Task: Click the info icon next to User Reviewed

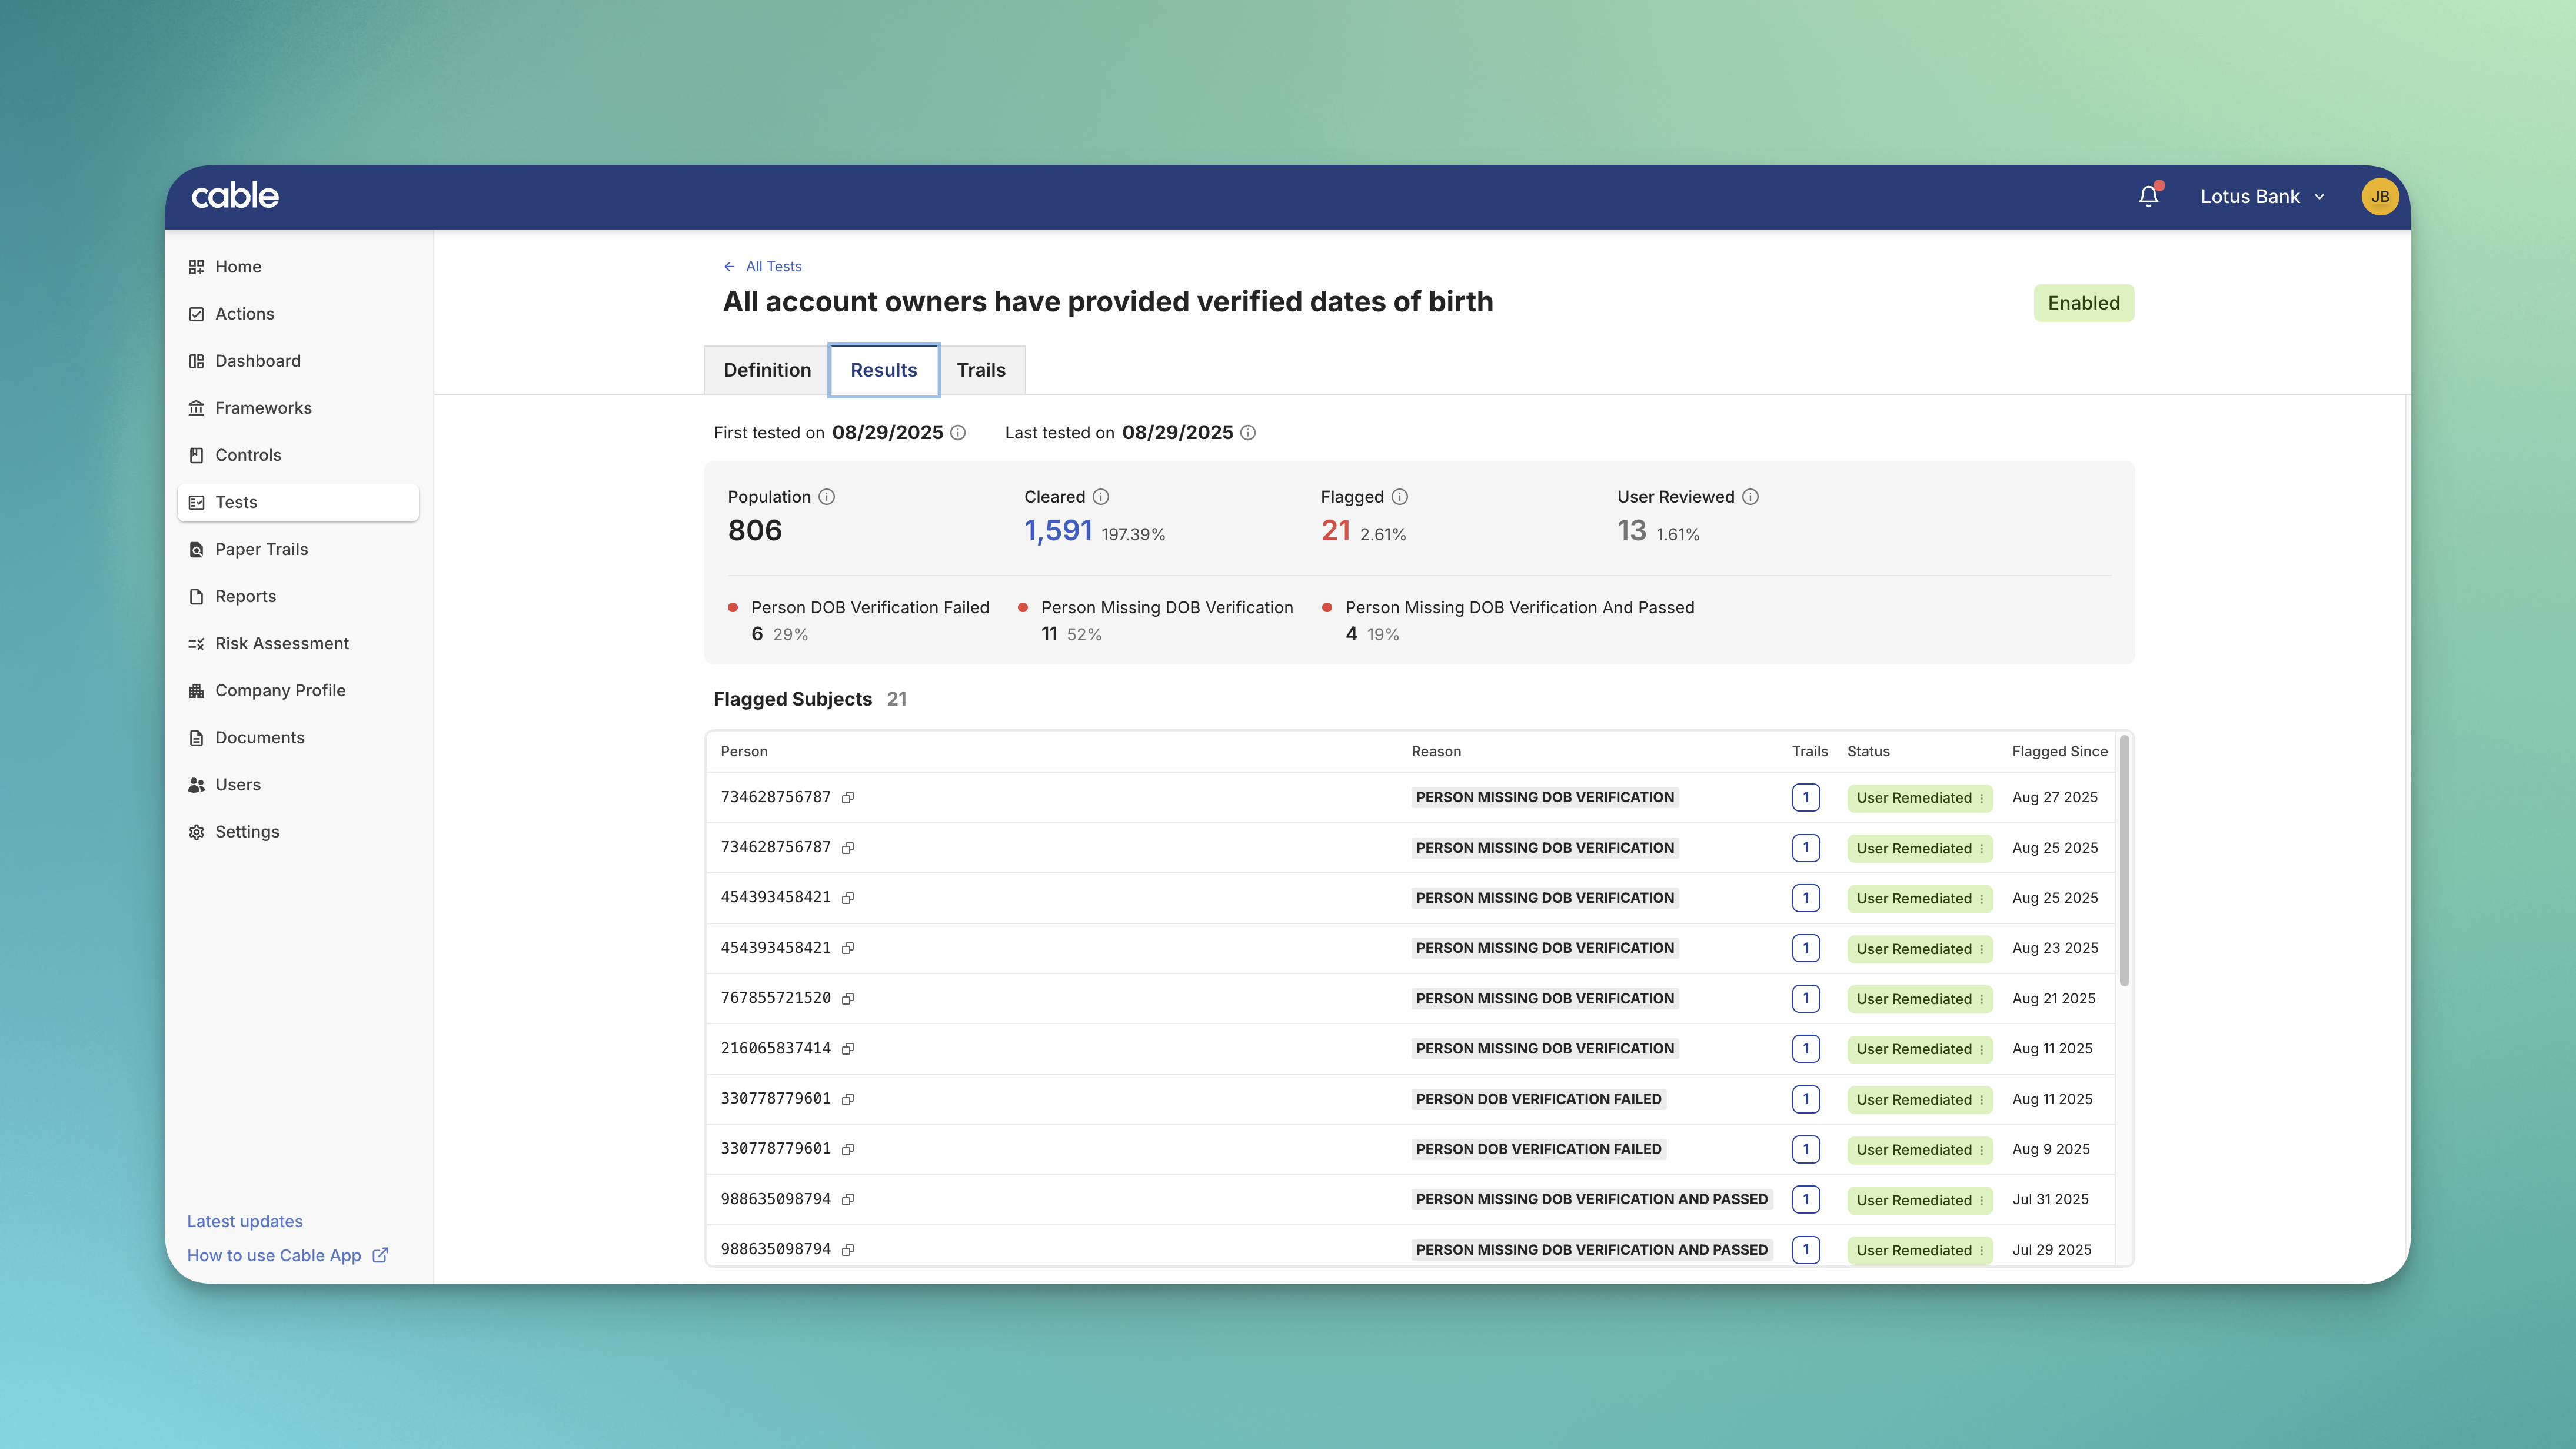Action: (x=1750, y=497)
